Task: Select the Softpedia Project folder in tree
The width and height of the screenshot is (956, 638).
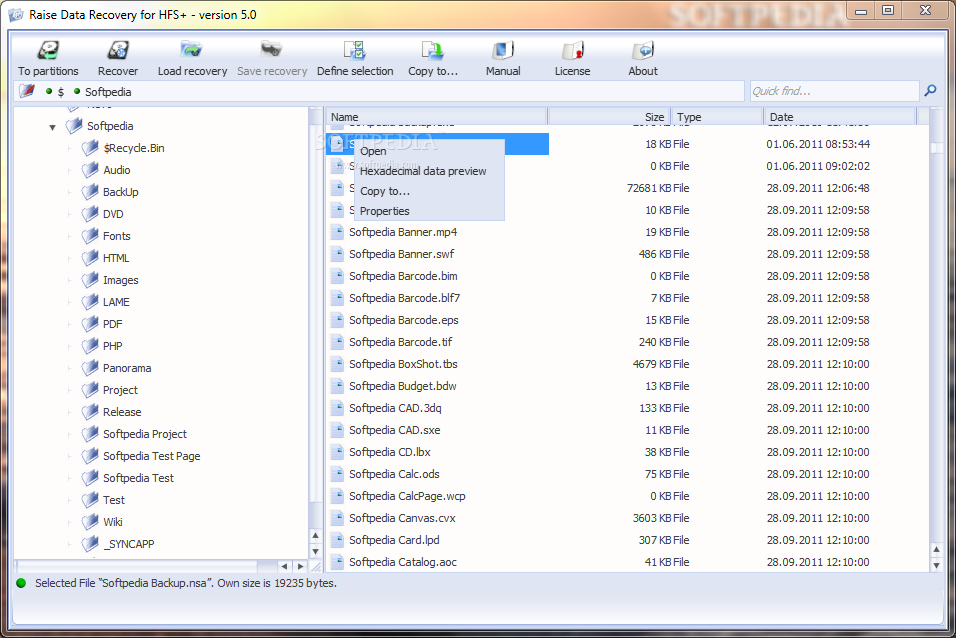Action: click(144, 434)
